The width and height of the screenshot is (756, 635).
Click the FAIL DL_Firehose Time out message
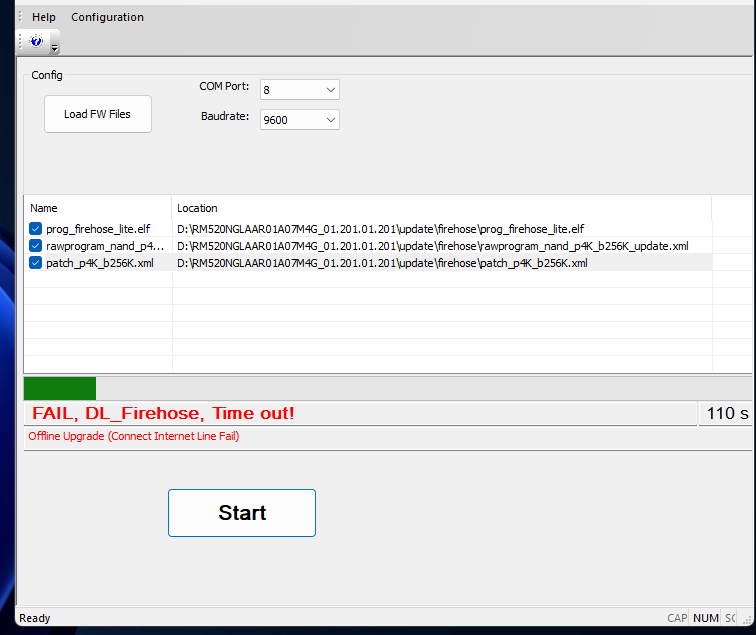click(164, 414)
